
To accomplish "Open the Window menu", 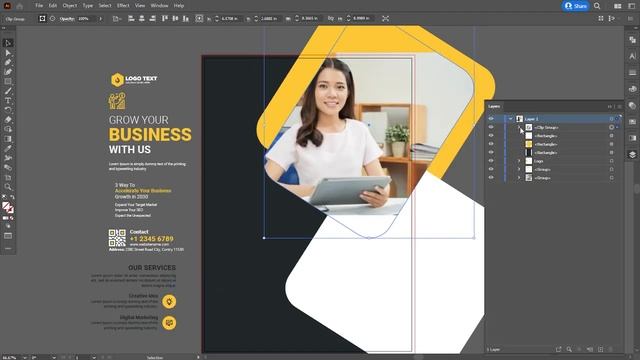I will click(x=159, y=6).
